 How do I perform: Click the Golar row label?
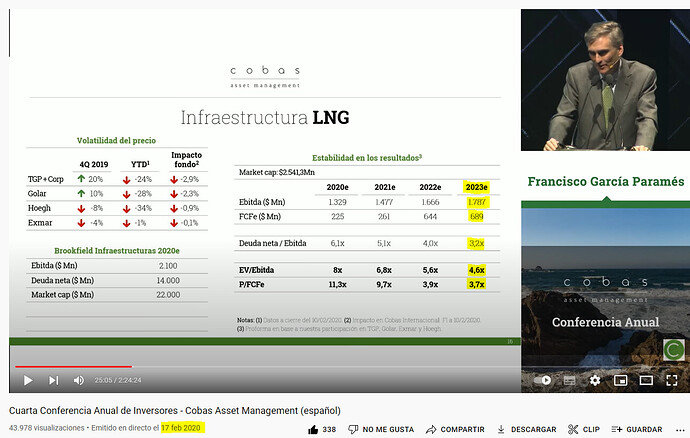[37, 194]
